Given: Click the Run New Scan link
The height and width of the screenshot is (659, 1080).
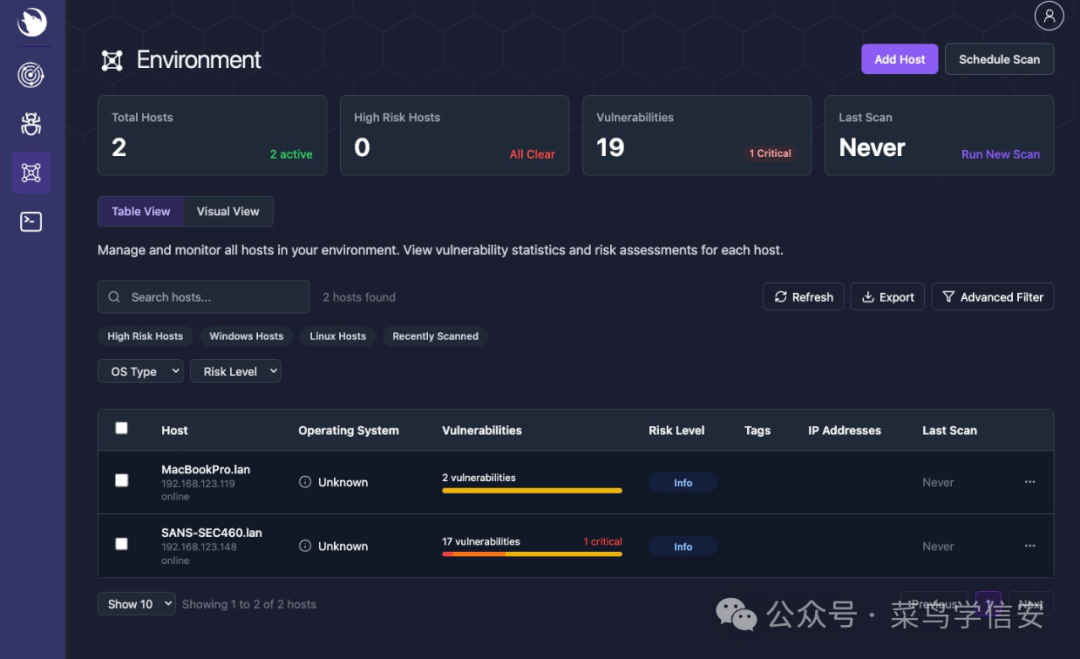Looking at the screenshot, I should (1000, 154).
